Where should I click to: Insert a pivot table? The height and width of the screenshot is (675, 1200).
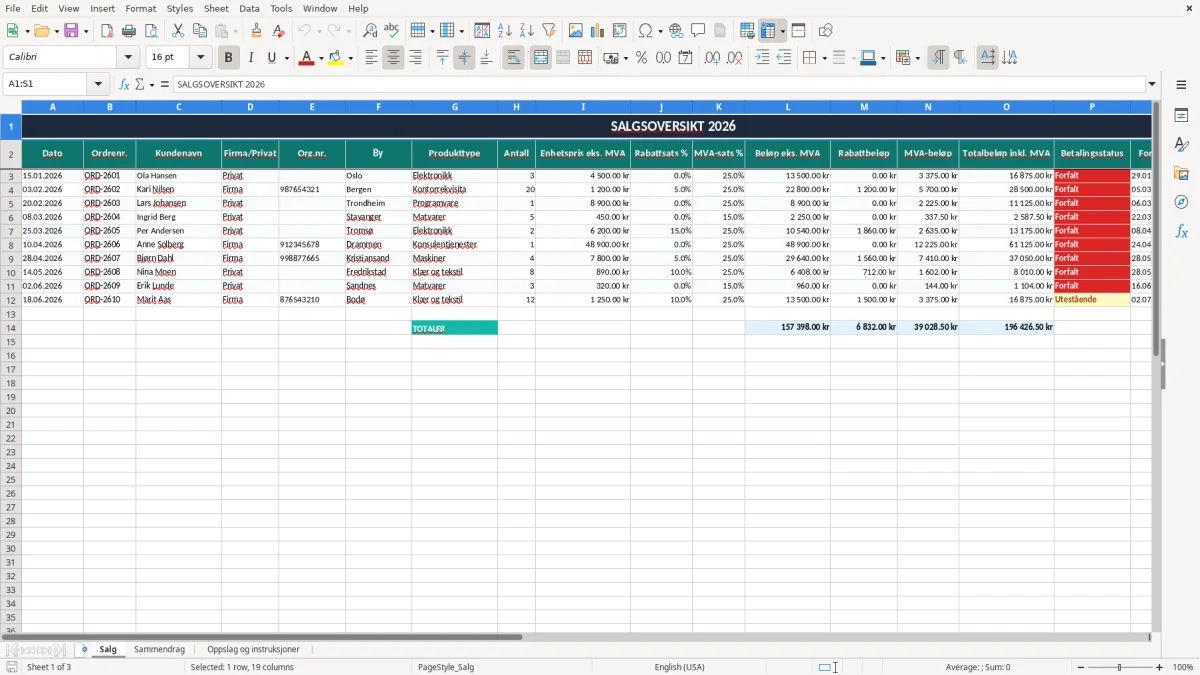620,31
